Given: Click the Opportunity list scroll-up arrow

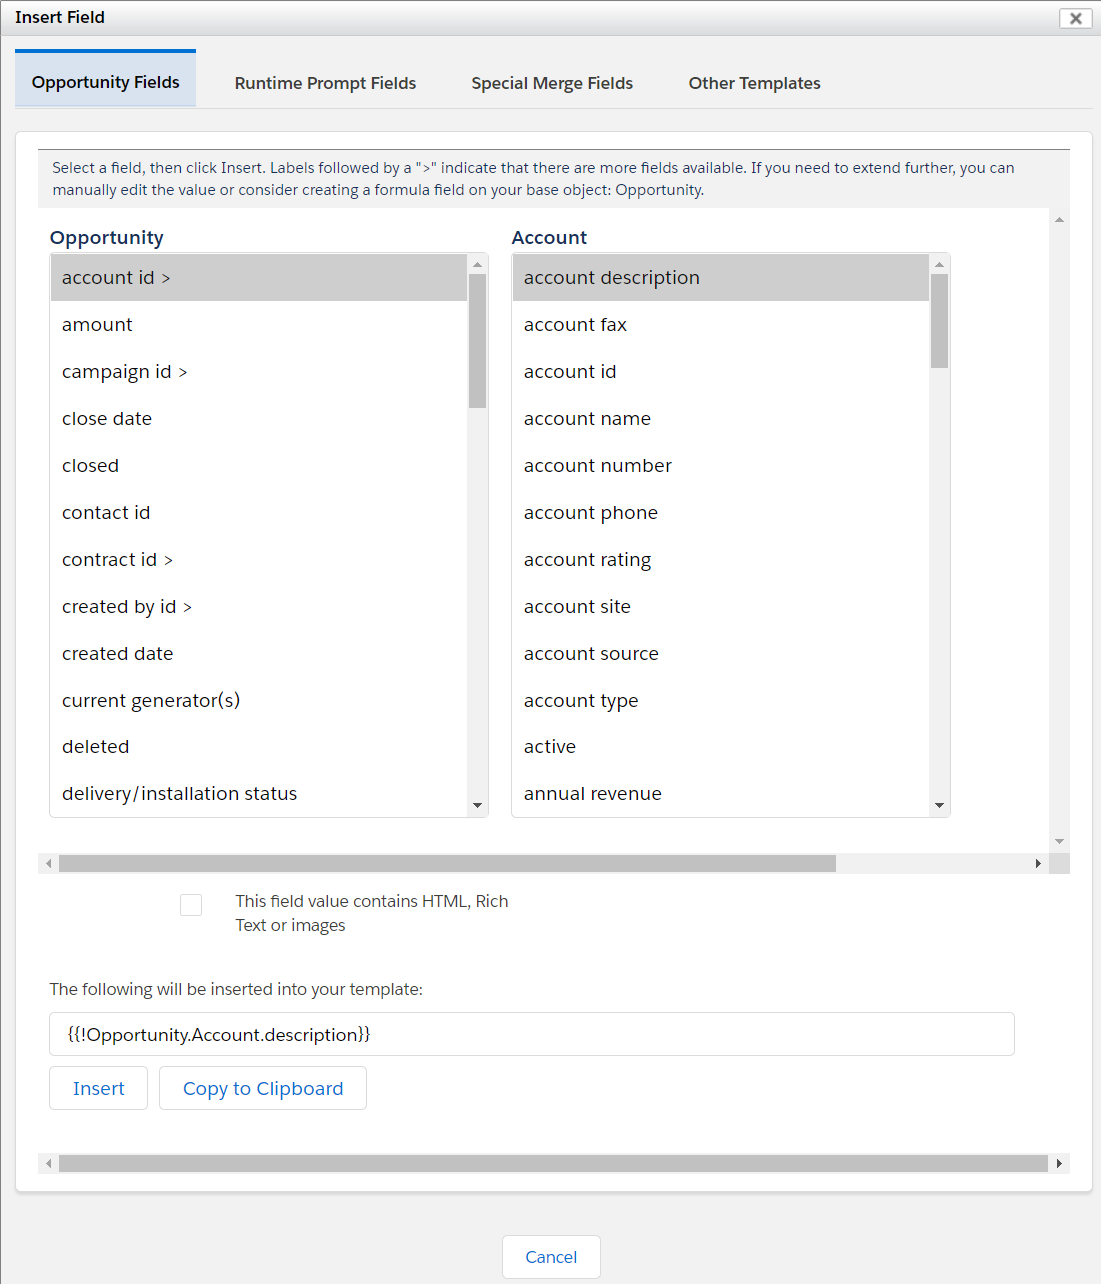Looking at the screenshot, I should (x=477, y=265).
